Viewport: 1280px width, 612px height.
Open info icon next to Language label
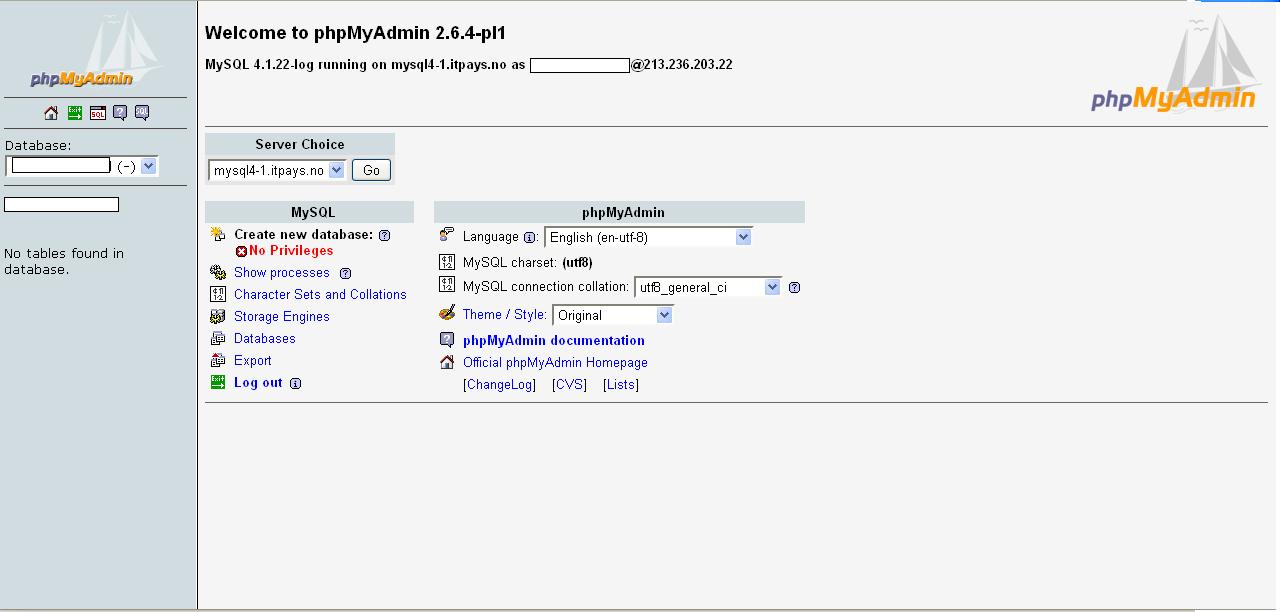tap(530, 238)
